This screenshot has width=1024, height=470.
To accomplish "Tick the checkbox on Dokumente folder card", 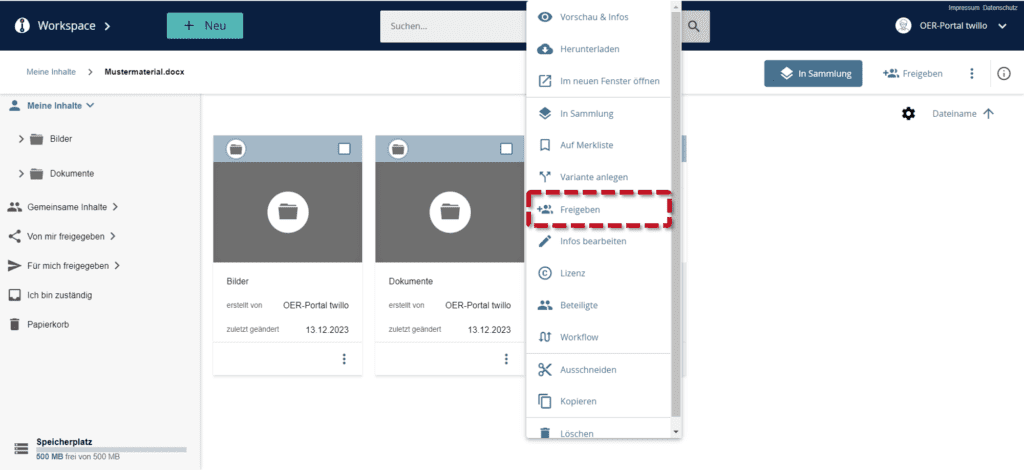I will 506,149.
